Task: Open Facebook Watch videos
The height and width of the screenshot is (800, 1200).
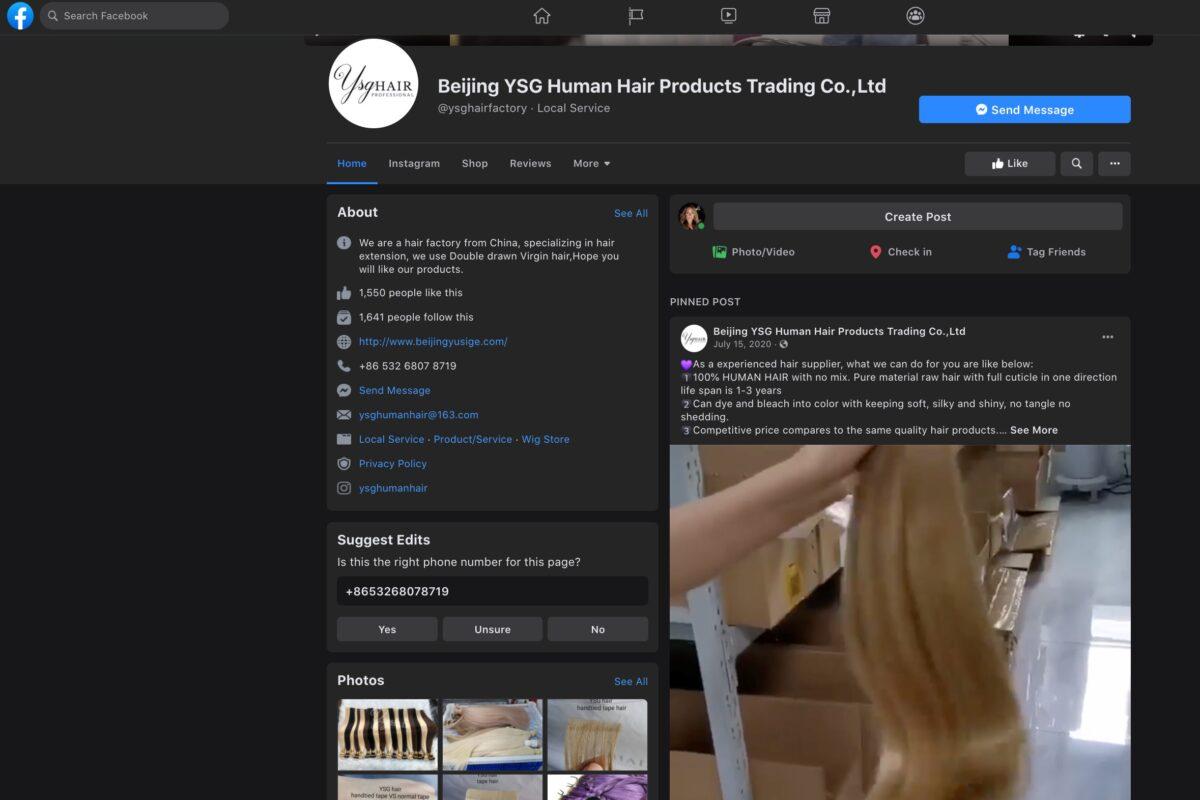Action: pos(728,16)
